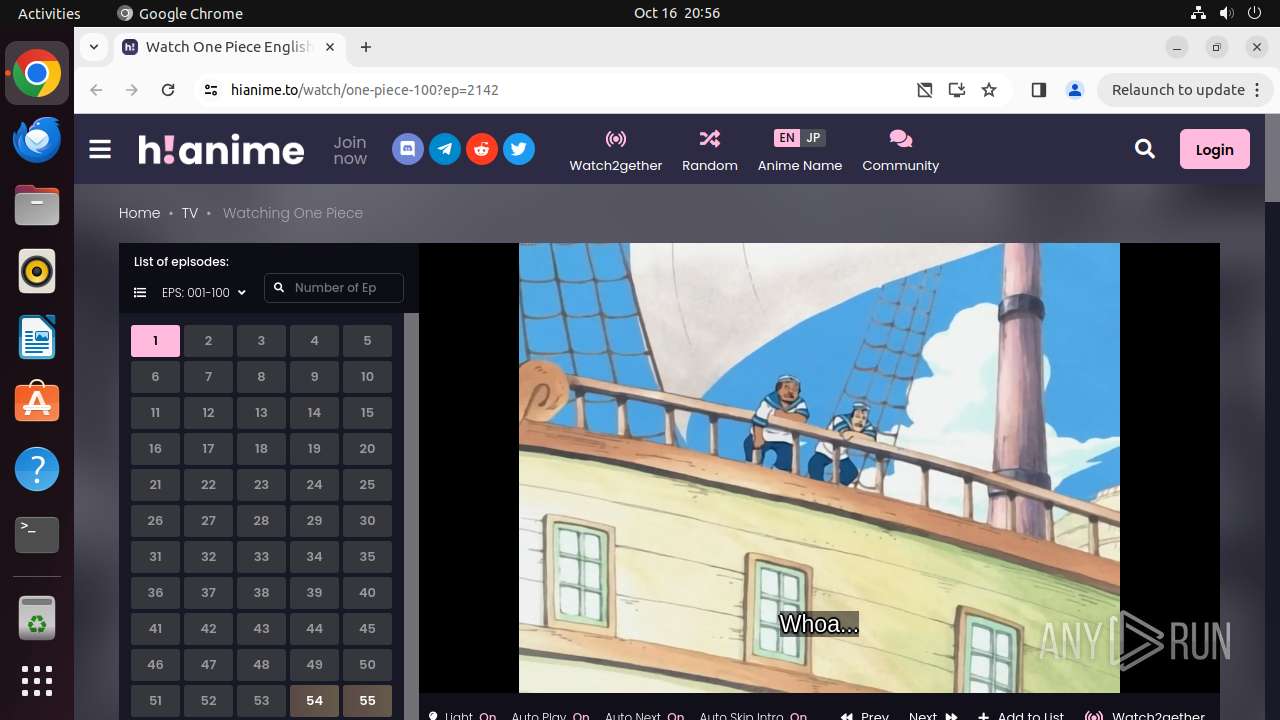Toggle the Auto Play setting
Viewport: 1280px width, 720px height.
tap(550, 716)
